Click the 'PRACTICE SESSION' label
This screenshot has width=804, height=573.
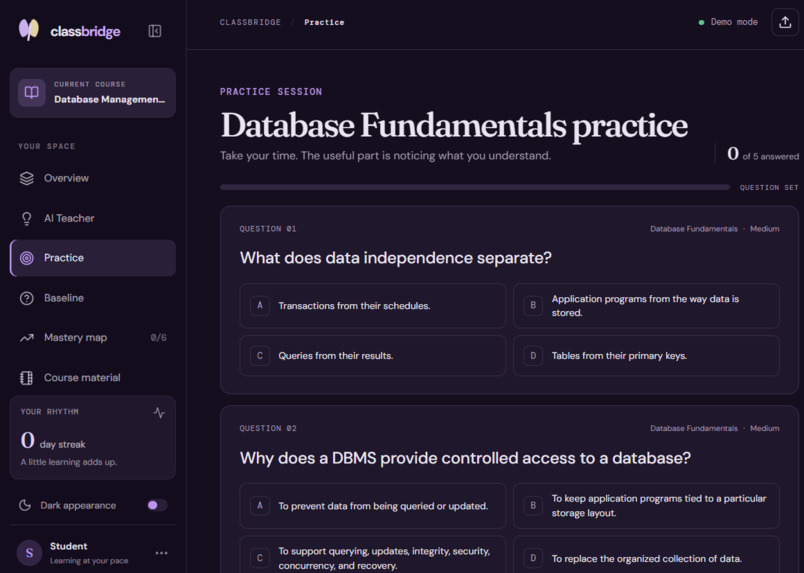tap(271, 92)
